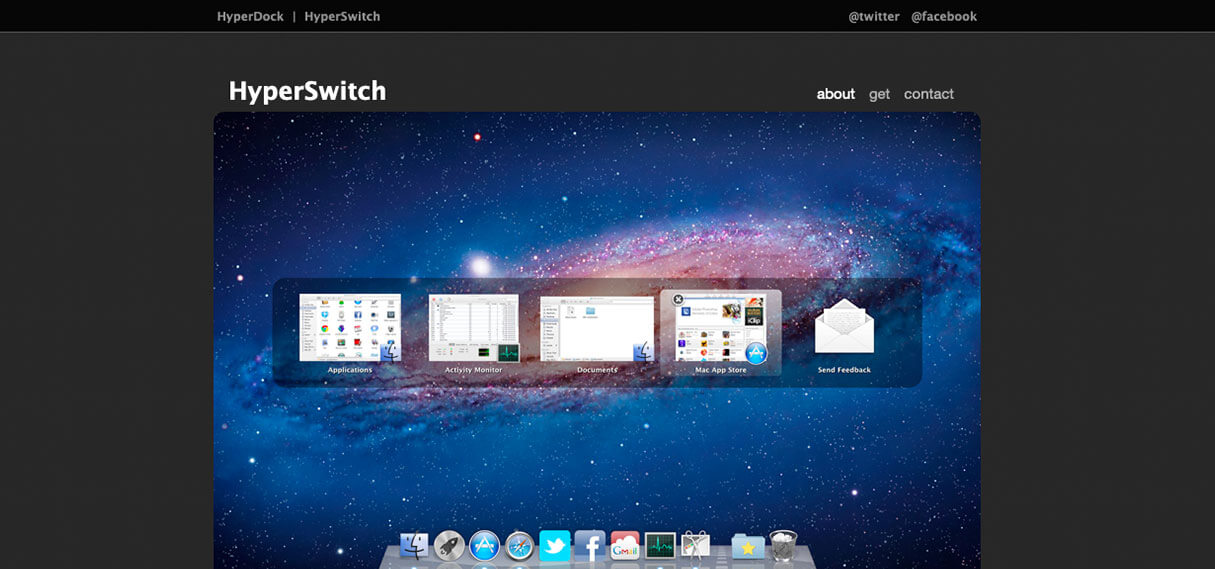Open Finder from the dock
1215x569 pixels.
414,545
